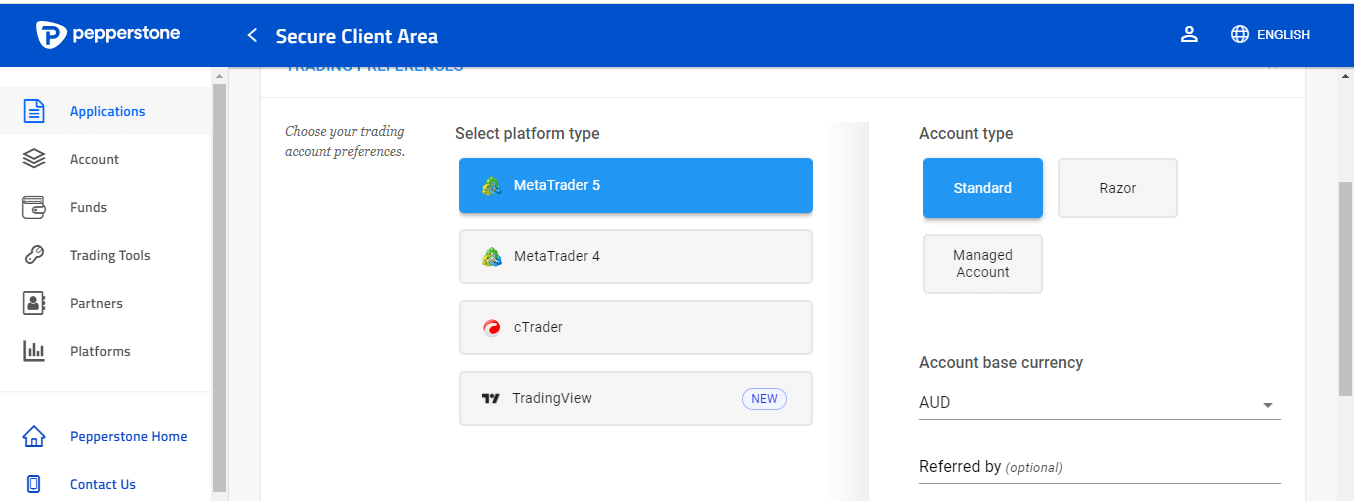Click the main page scrollbar thumb
The width and height of the screenshot is (1354, 501).
pos(1345,290)
